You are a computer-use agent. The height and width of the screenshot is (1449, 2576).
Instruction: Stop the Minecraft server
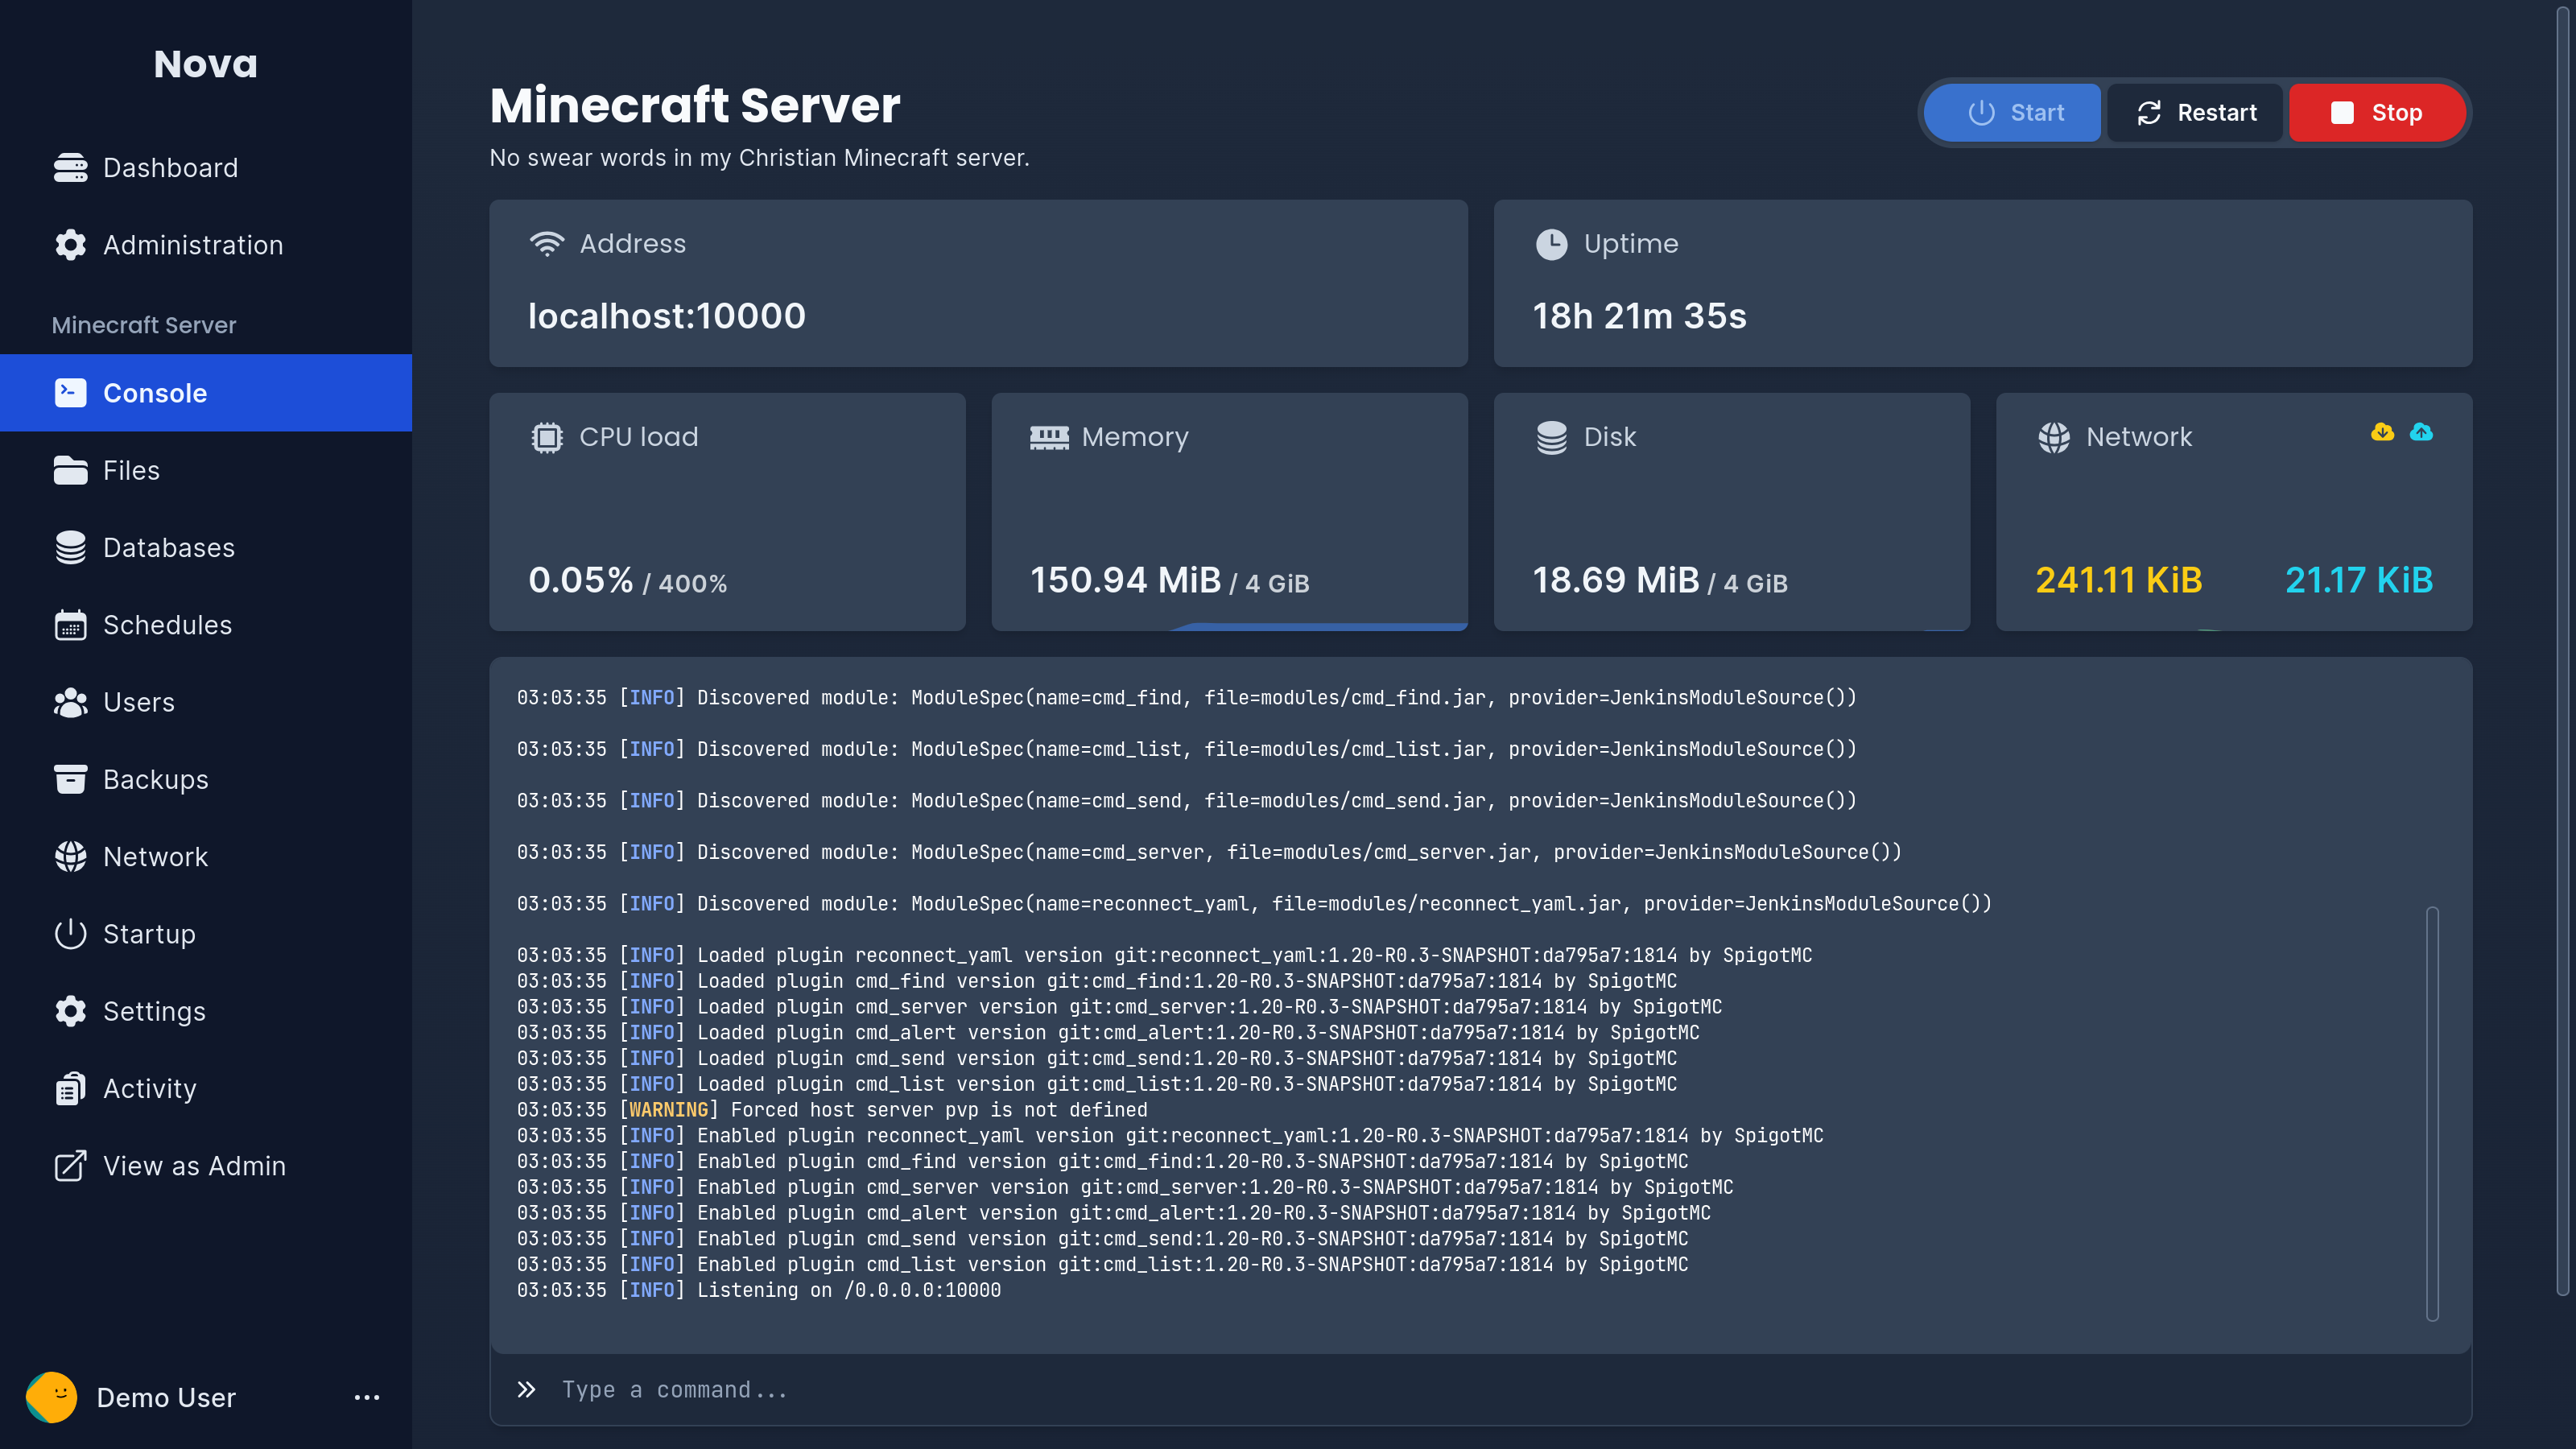2377,113
